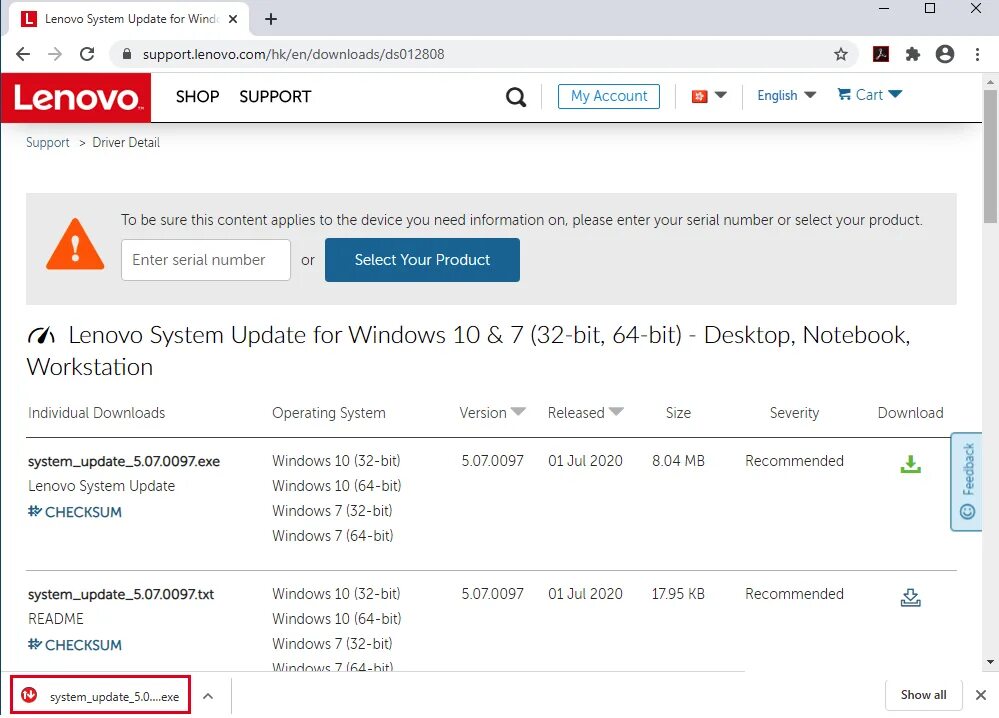Open the SHOP menu

[198, 96]
